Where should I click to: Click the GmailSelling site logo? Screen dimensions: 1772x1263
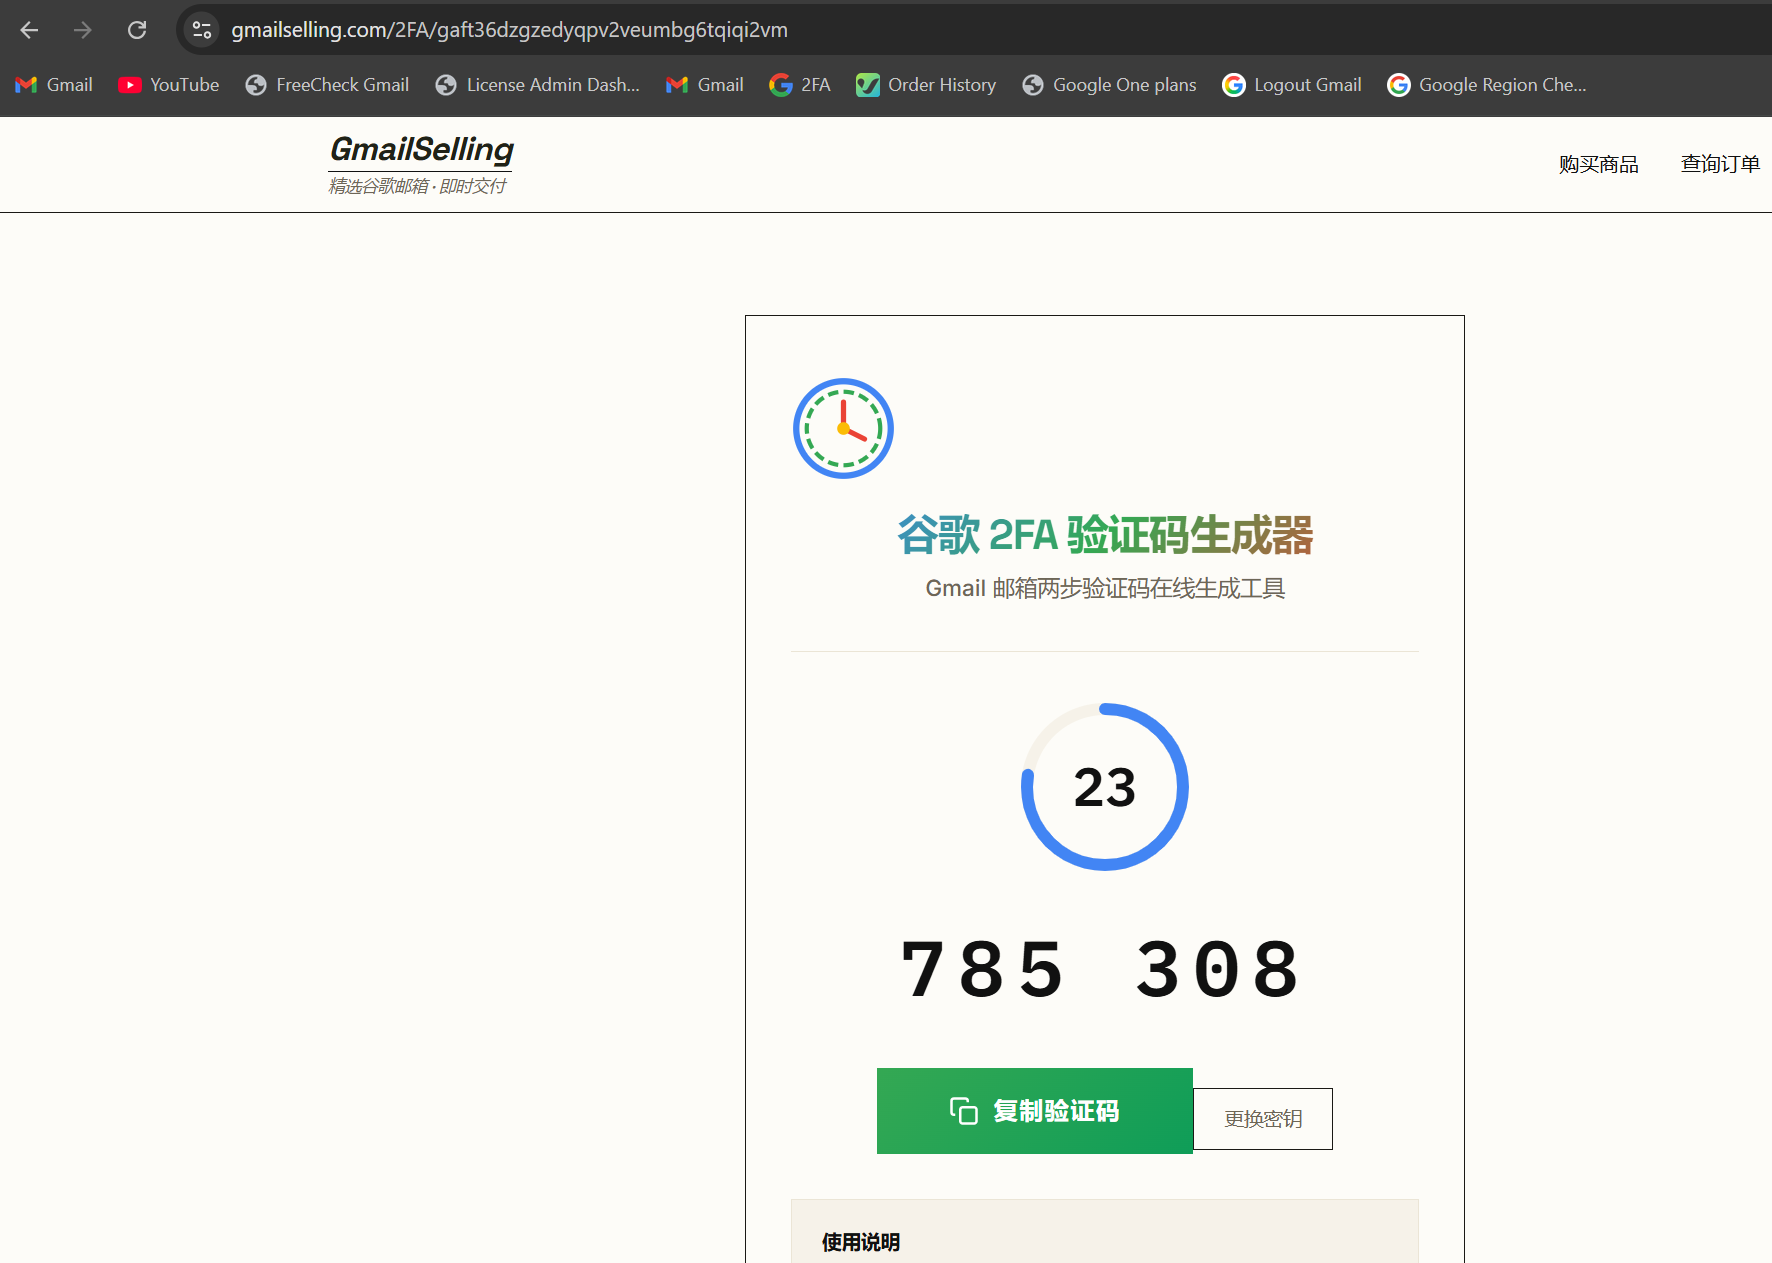pos(421,149)
